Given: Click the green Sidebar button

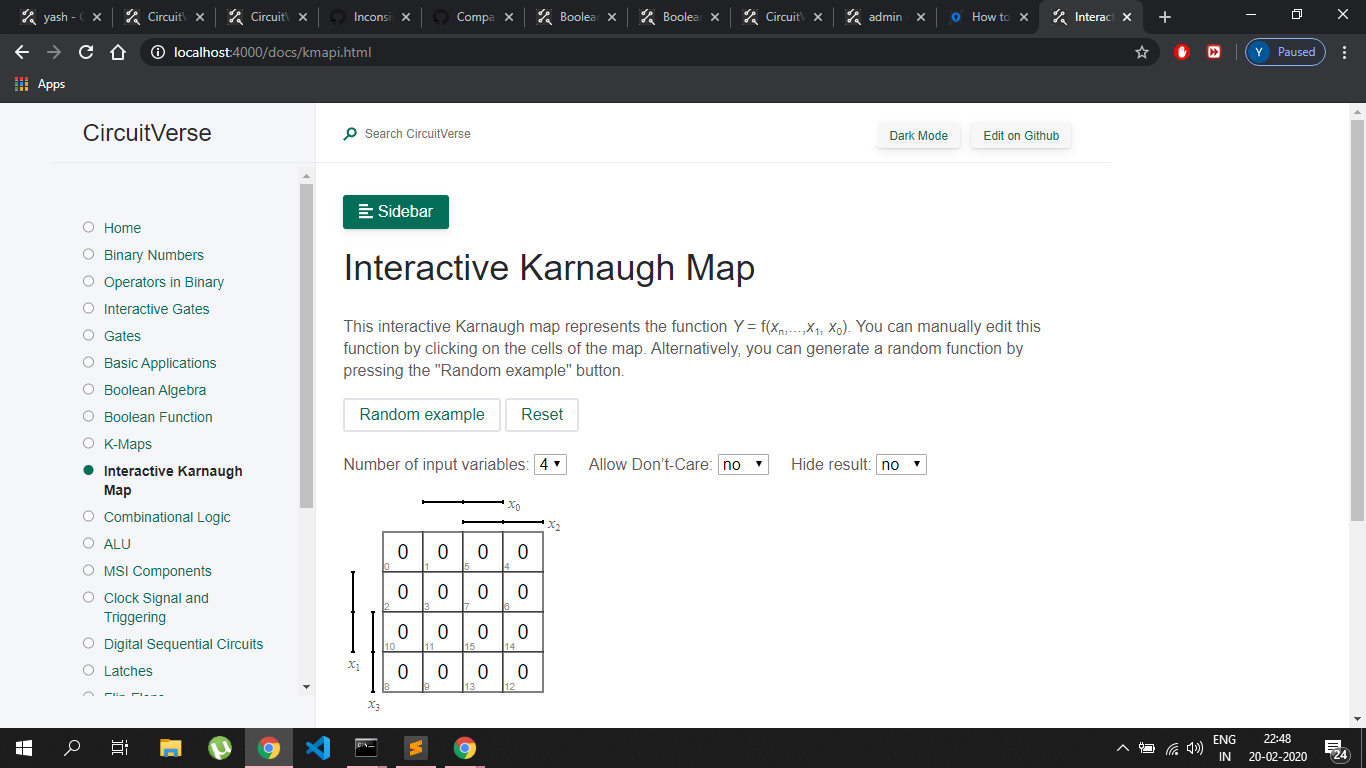Looking at the screenshot, I should (x=396, y=212).
